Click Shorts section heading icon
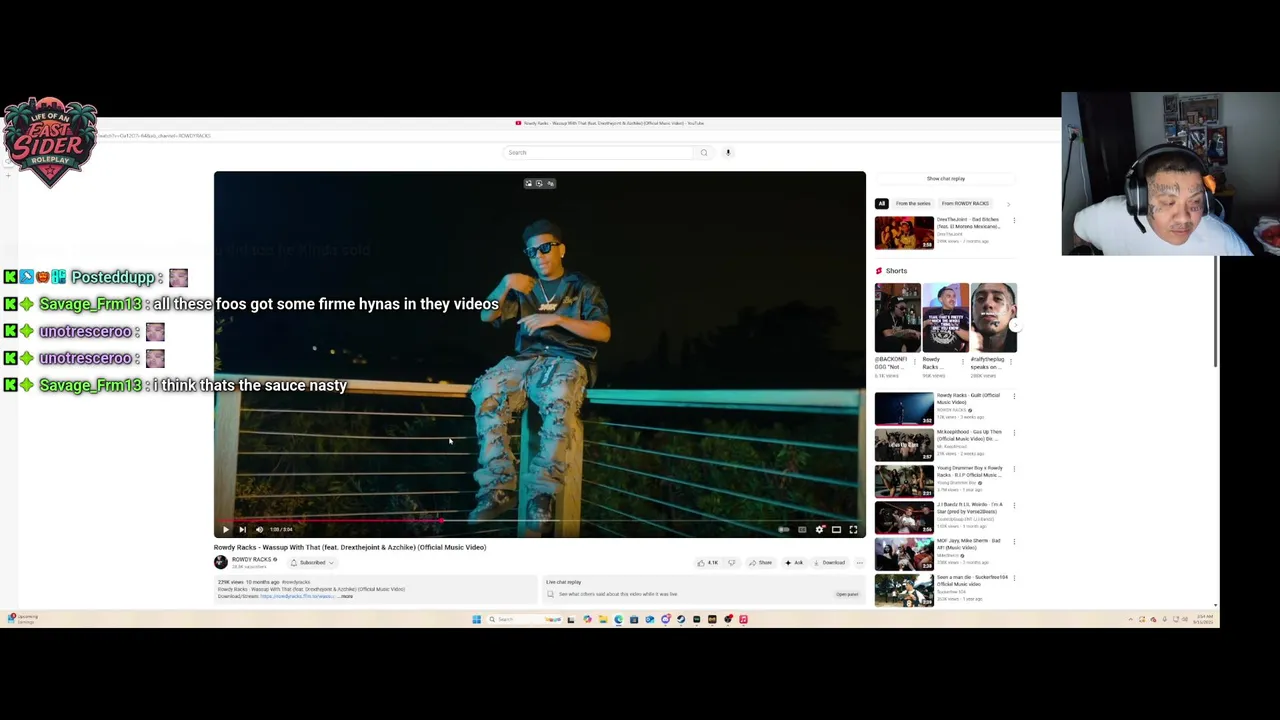1280x720 pixels. click(x=879, y=271)
